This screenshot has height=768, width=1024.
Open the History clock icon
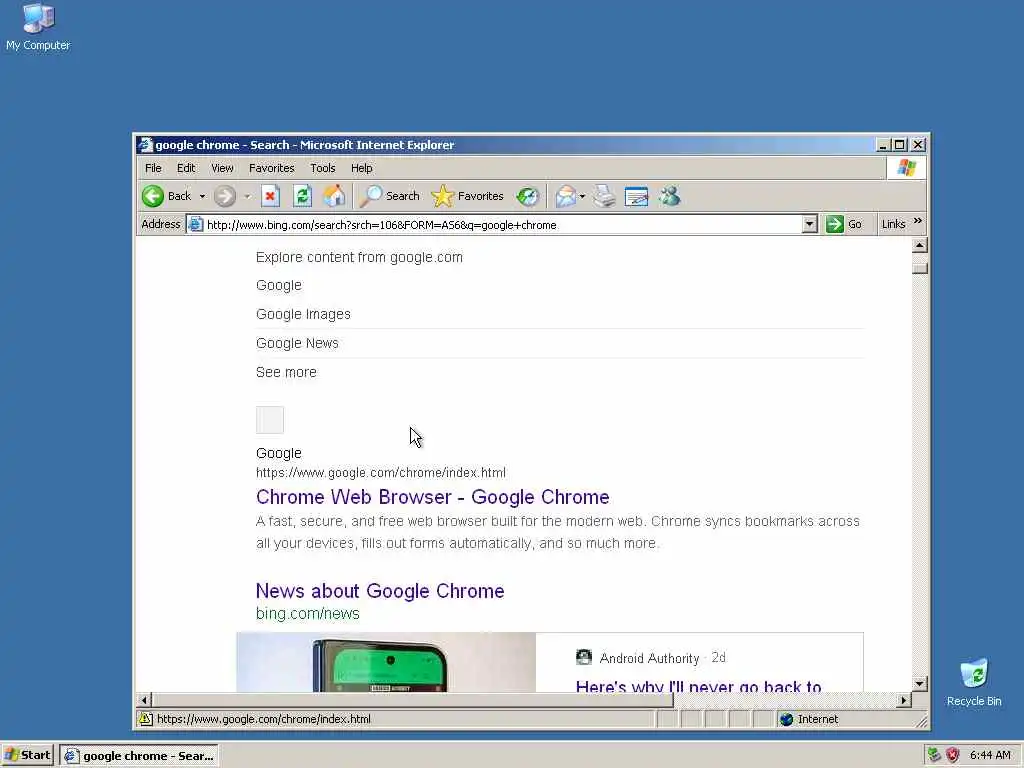[x=527, y=196]
